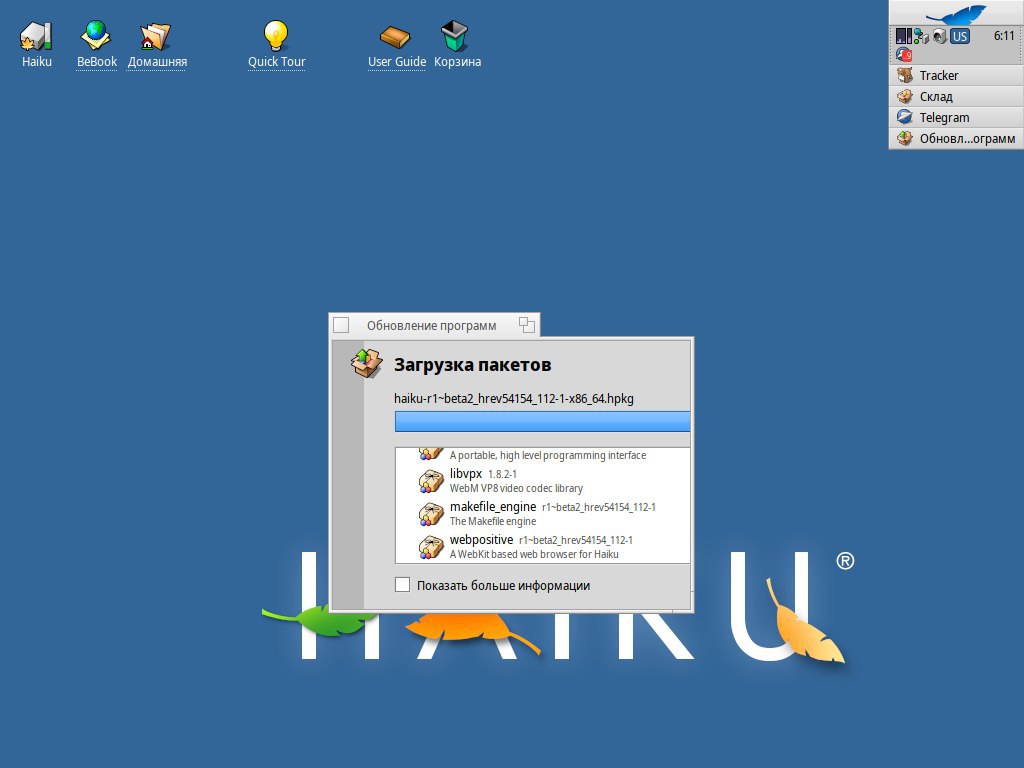Viewport: 1024px width, 768px height.
Task: Open the Deskbar leaf menu
Action: pyautogui.click(x=956, y=13)
